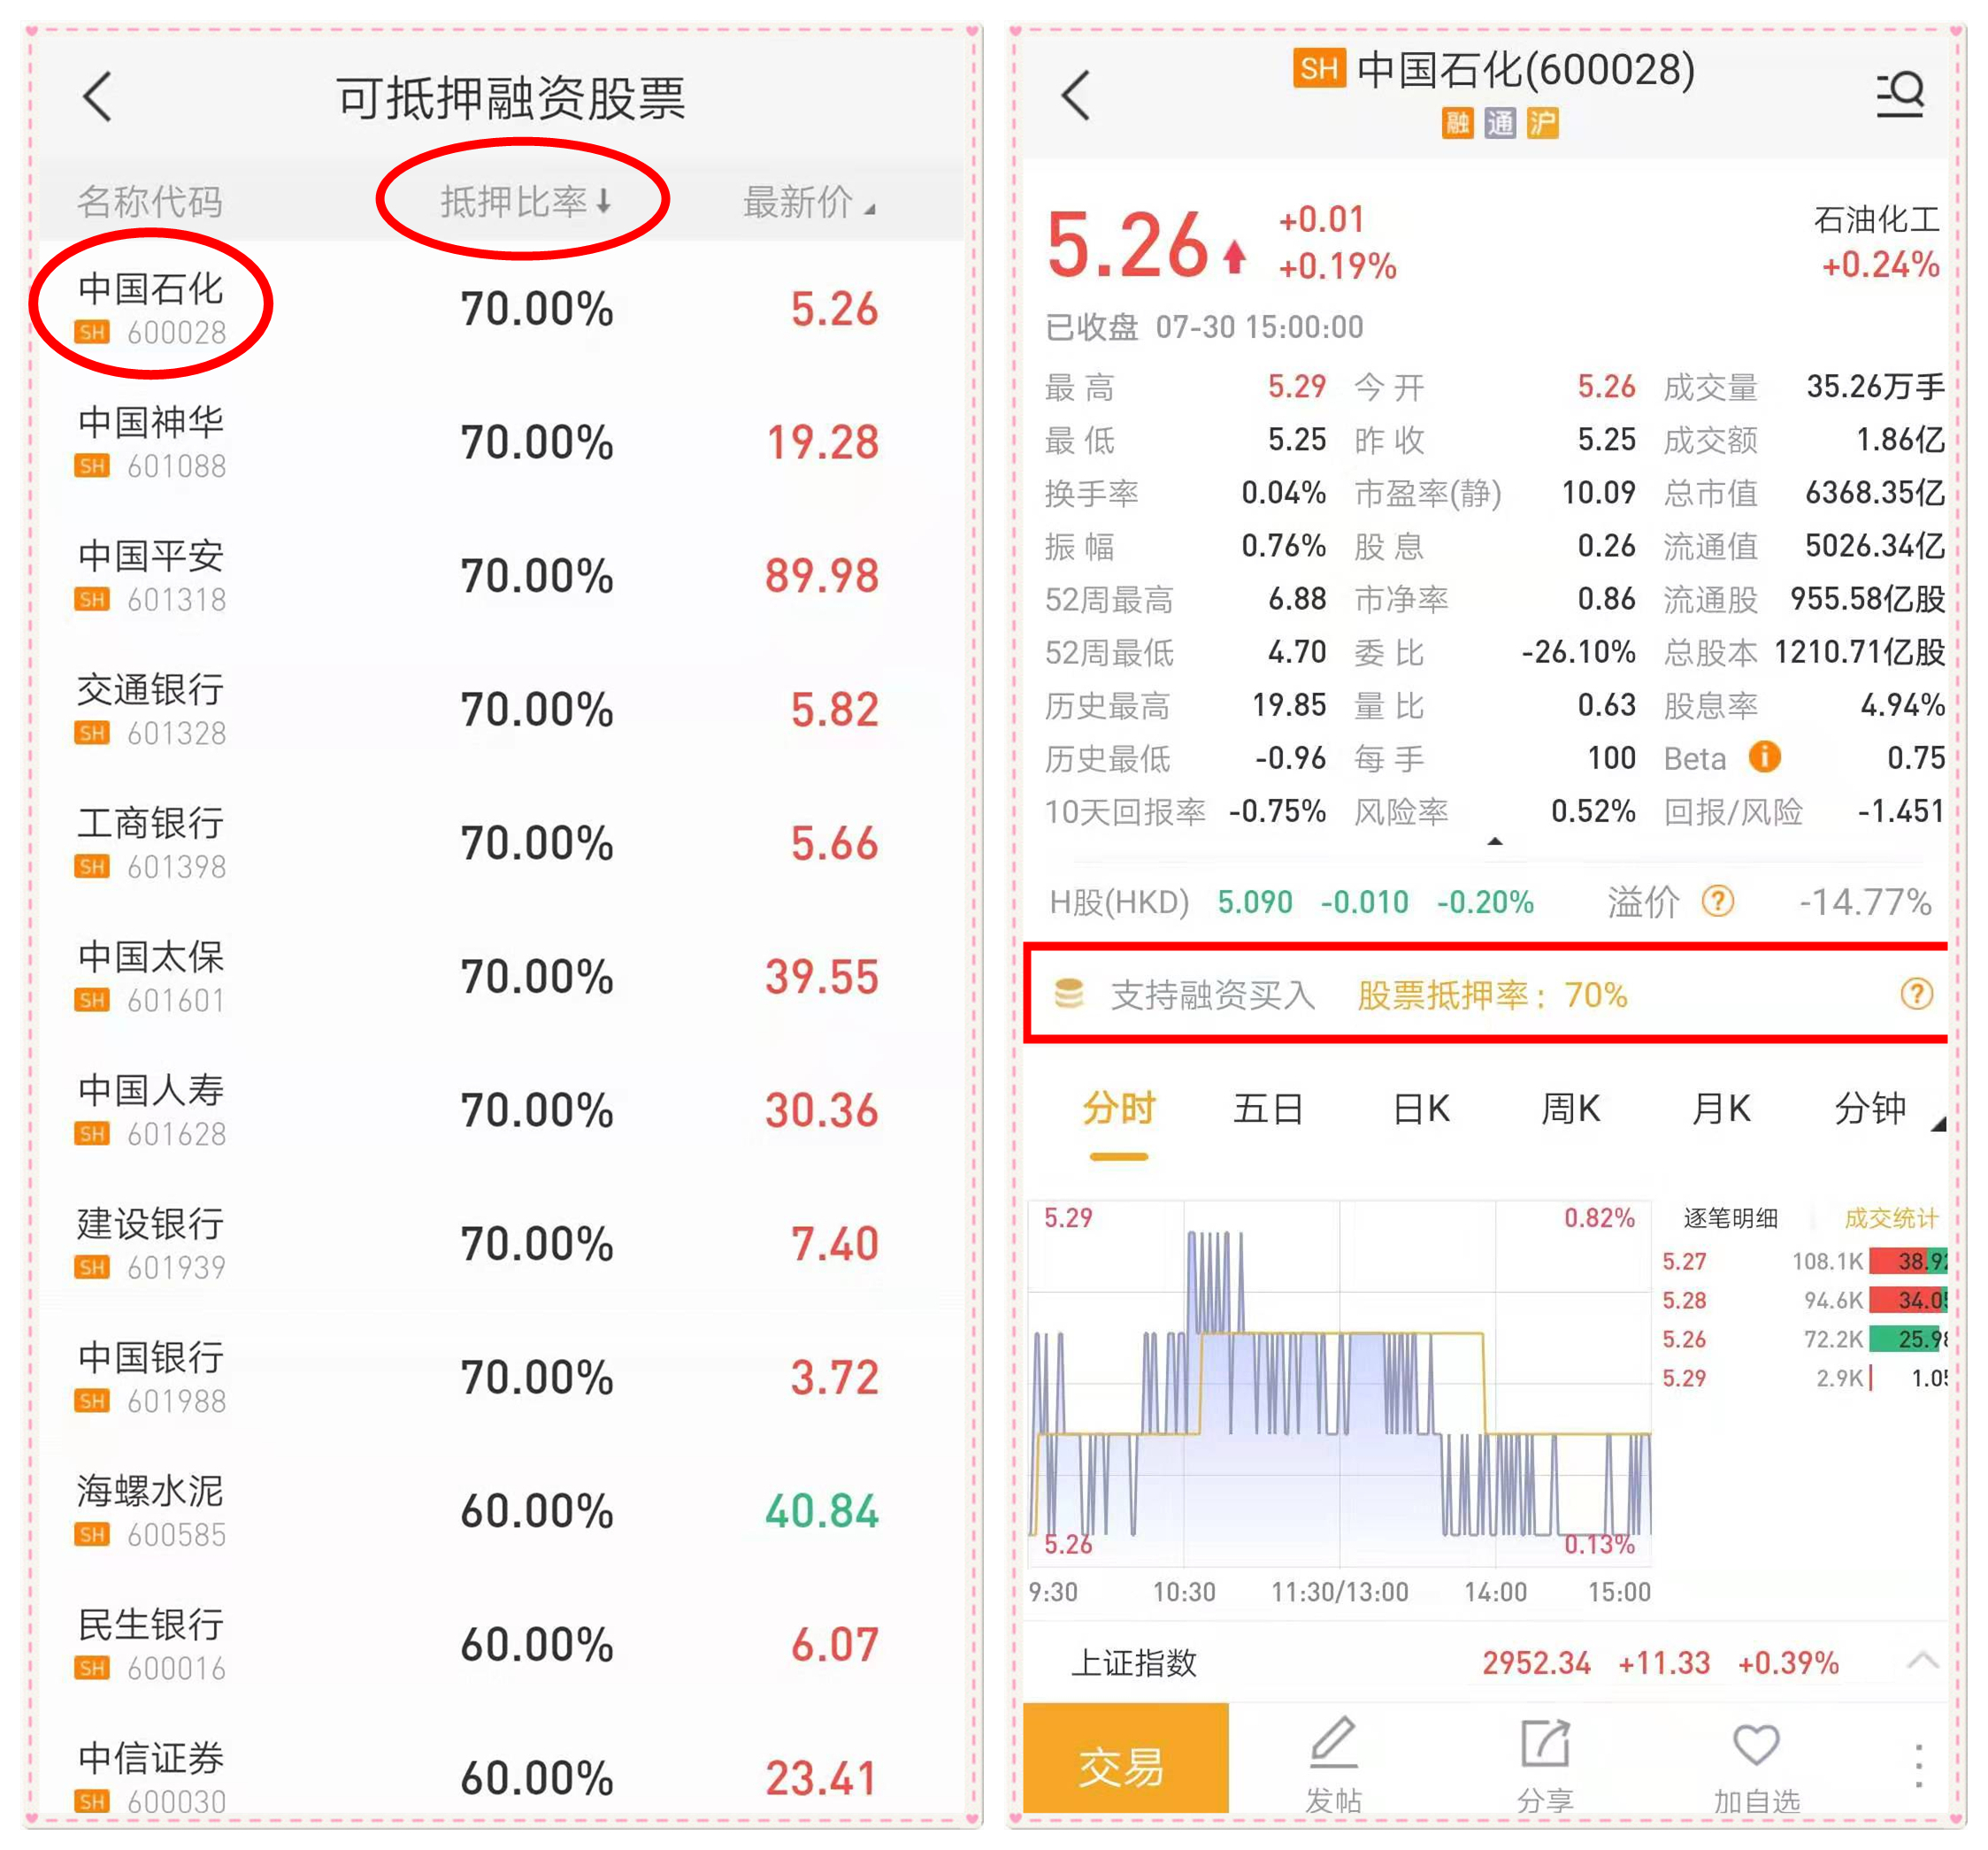Open the stock search icon top right
The width and height of the screenshot is (1988, 1850).
(x=1900, y=95)
